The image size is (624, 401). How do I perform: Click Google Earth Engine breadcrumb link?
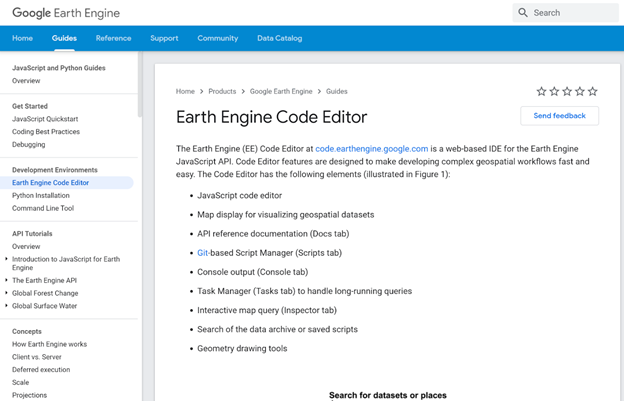click(x=281, y=91)
